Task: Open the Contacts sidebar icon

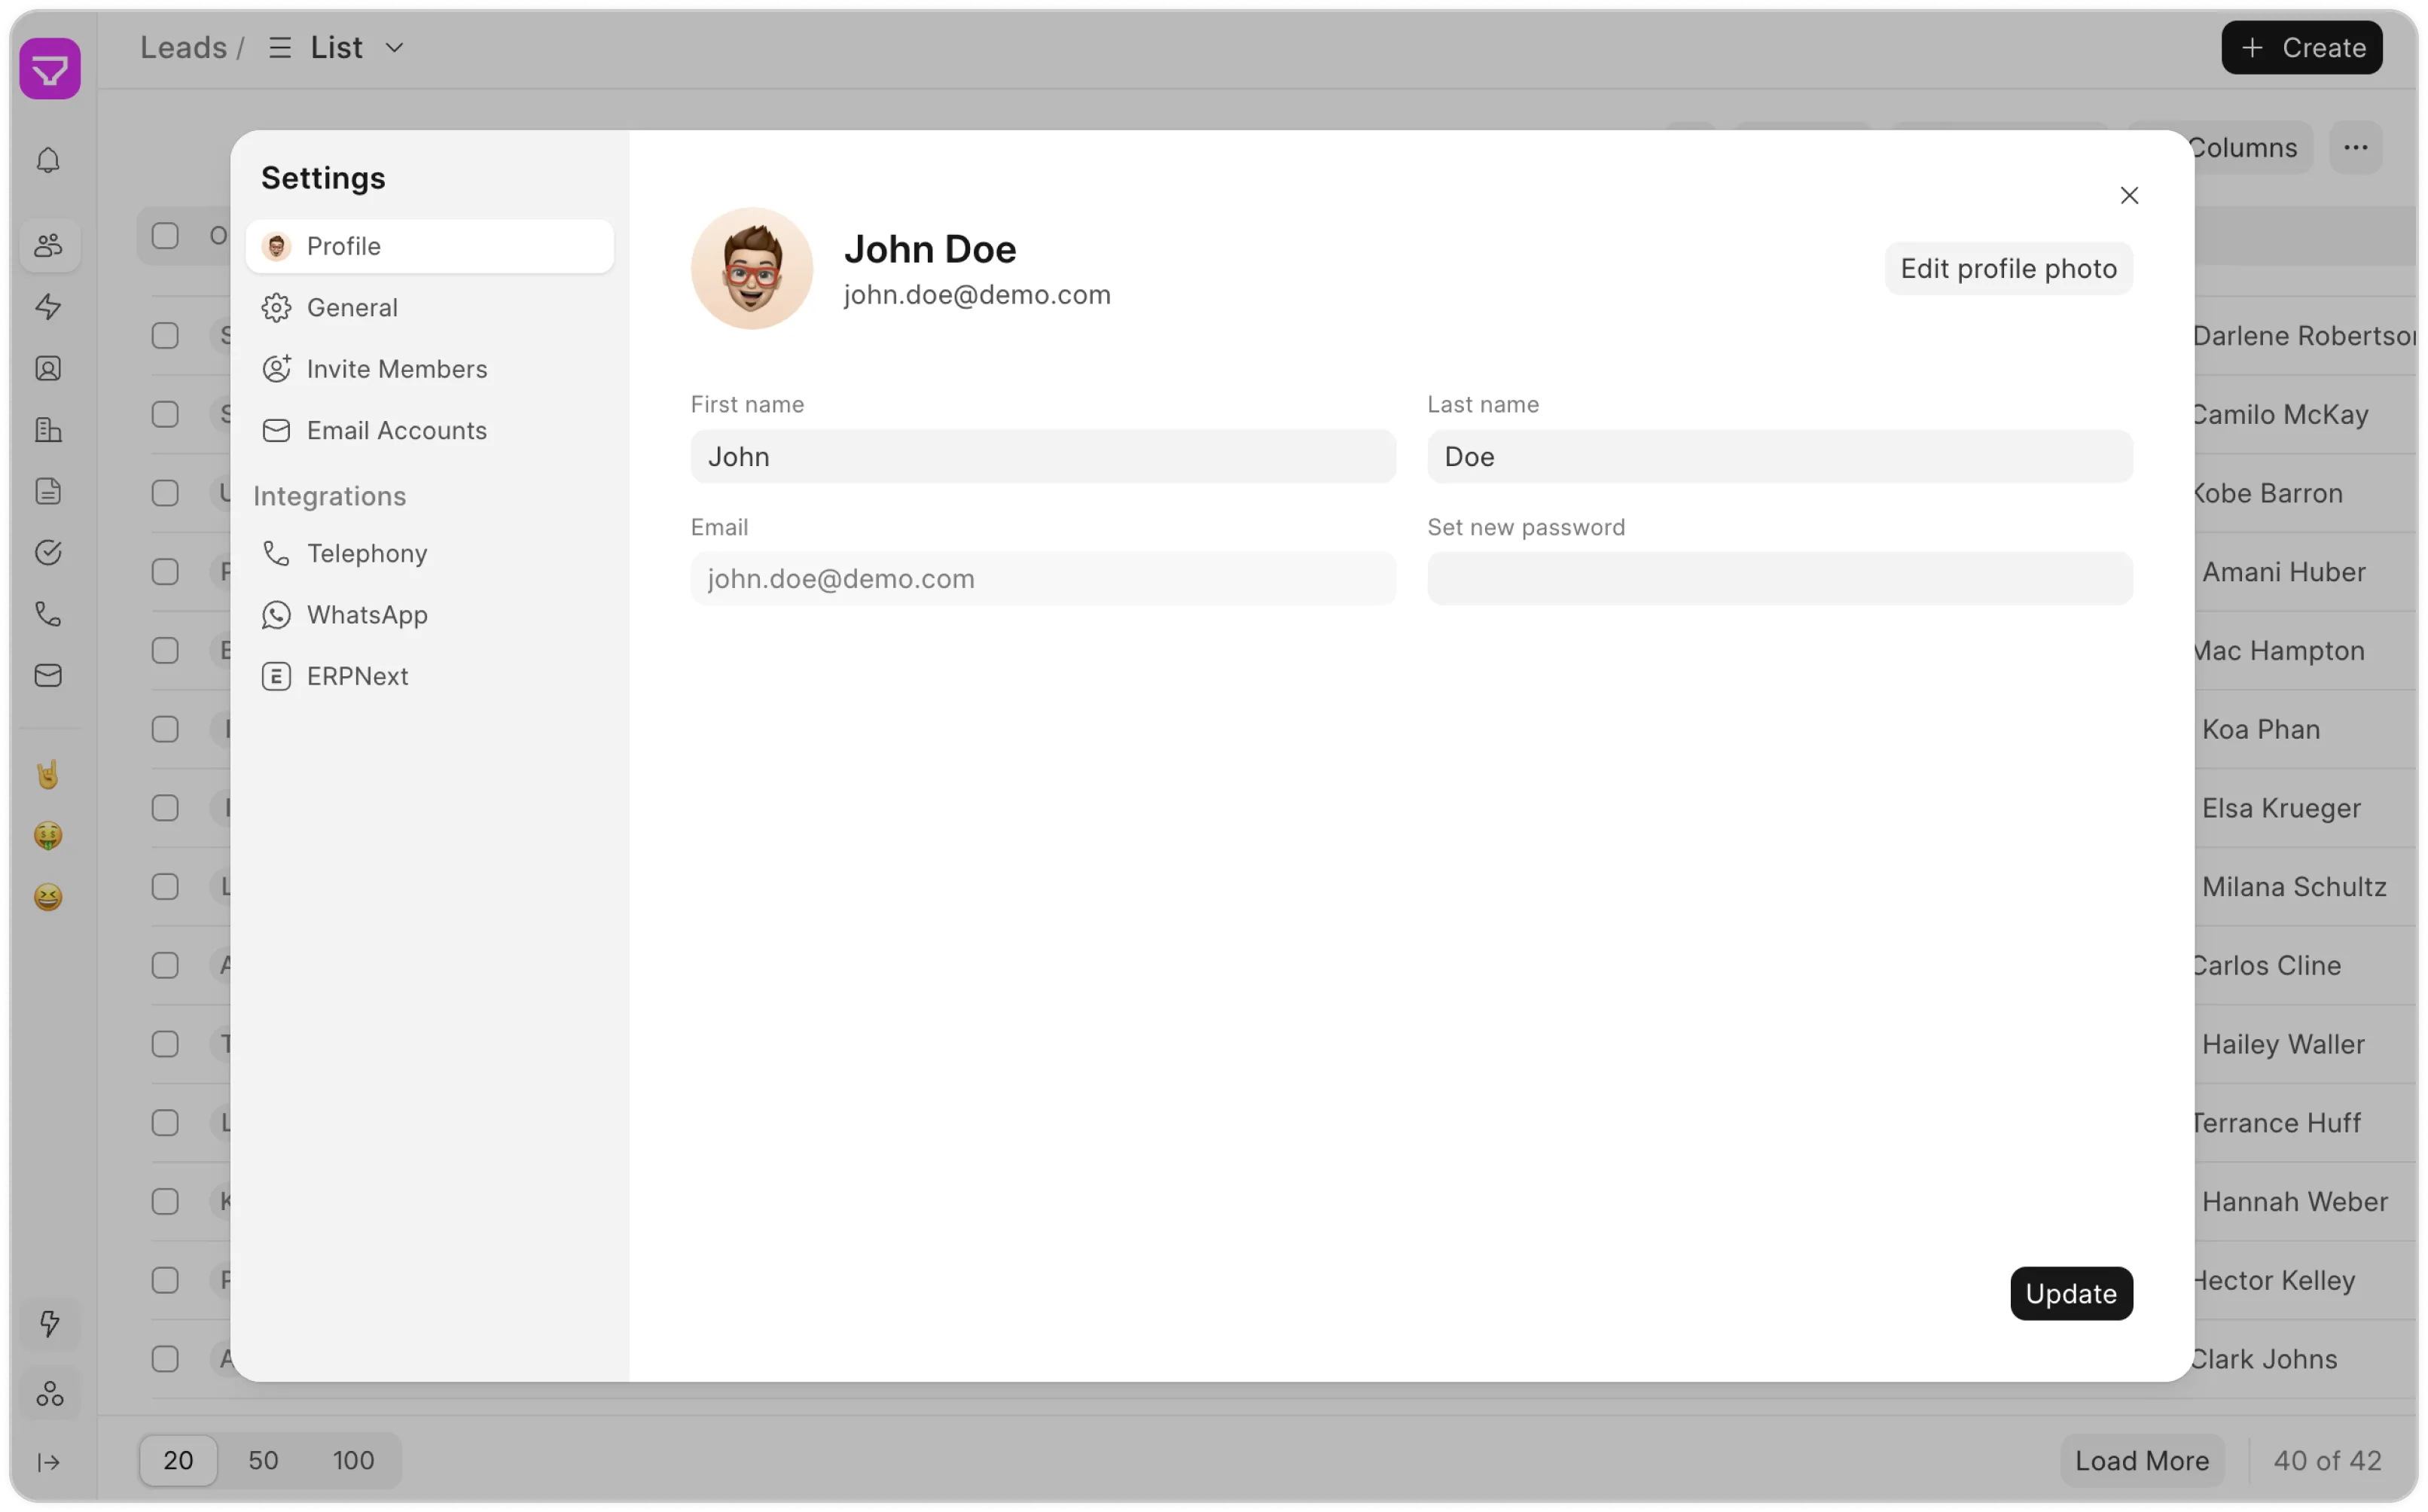Action: pyautogui.click(x=48, y=369)
